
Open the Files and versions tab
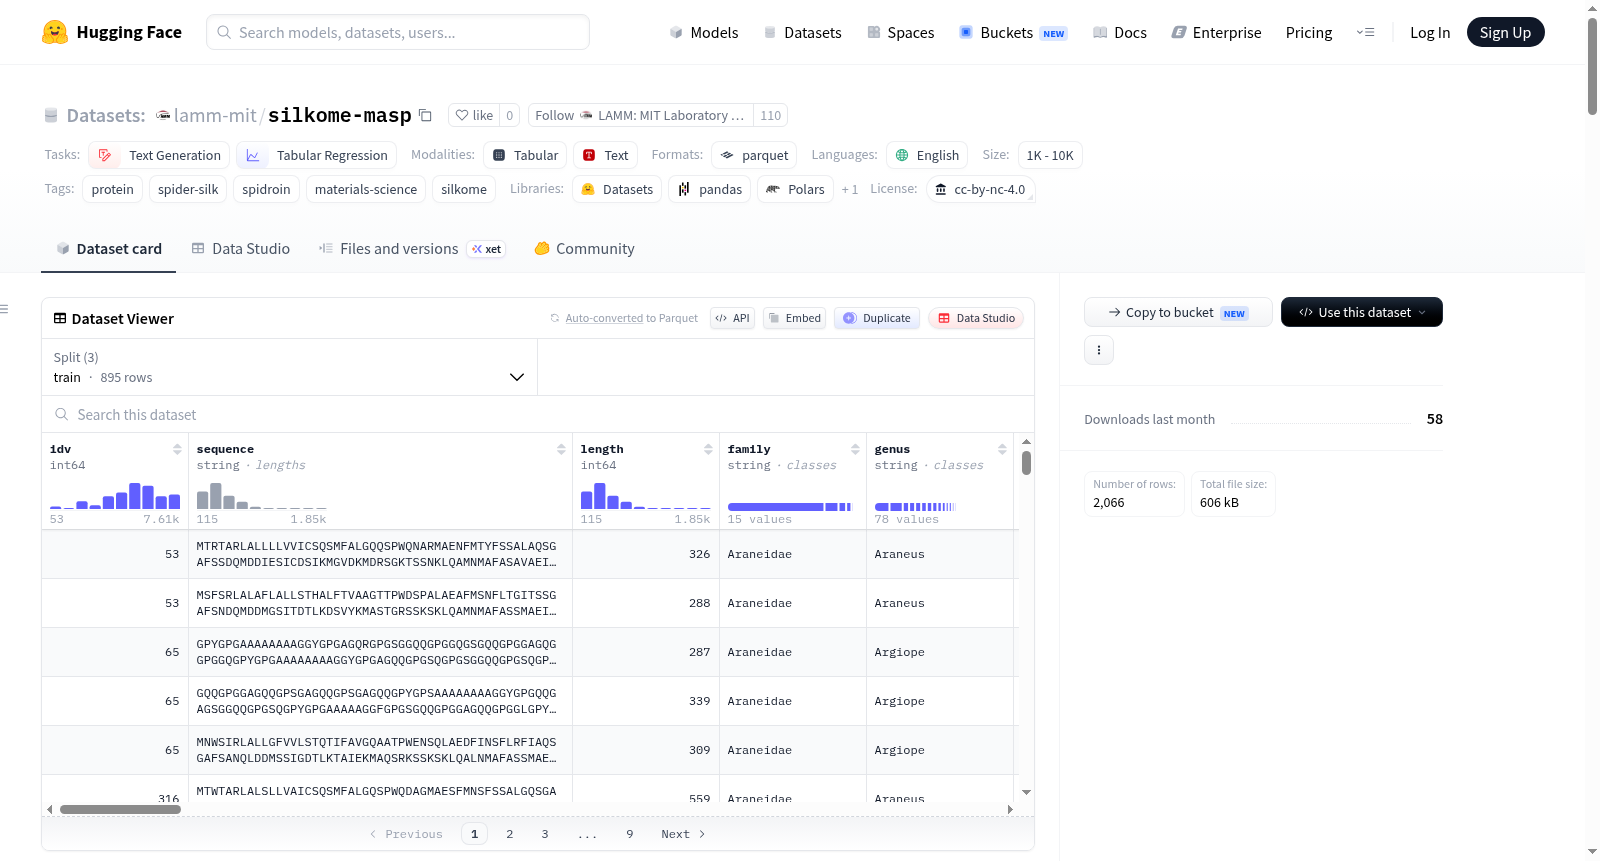pos(412,249)
